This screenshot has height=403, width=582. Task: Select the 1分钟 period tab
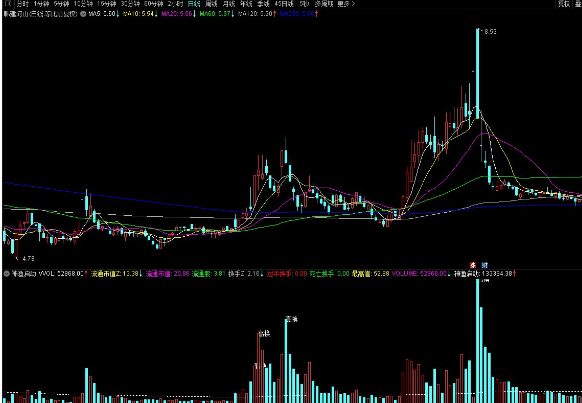pyautogui.click(x=41, y=4)
